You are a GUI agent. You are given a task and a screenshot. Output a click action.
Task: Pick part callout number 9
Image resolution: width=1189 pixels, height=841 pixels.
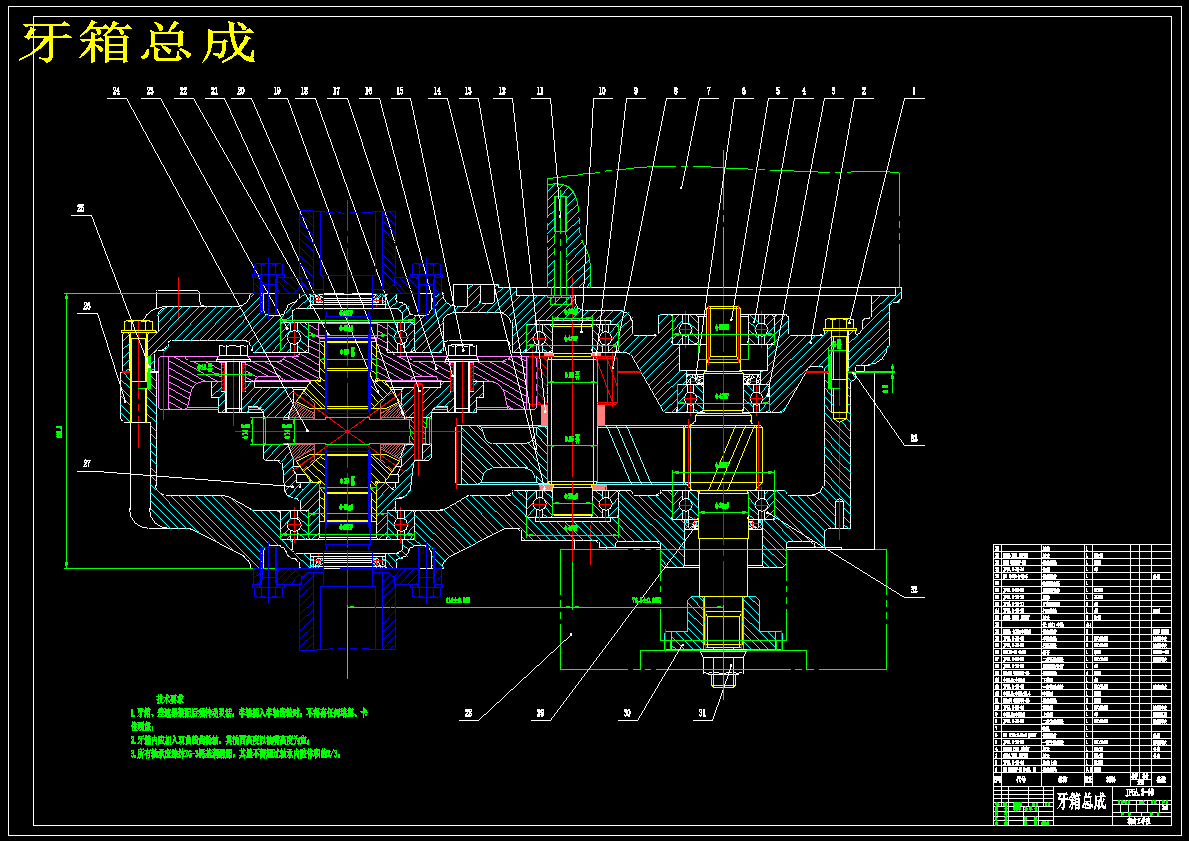coord(635,91)
